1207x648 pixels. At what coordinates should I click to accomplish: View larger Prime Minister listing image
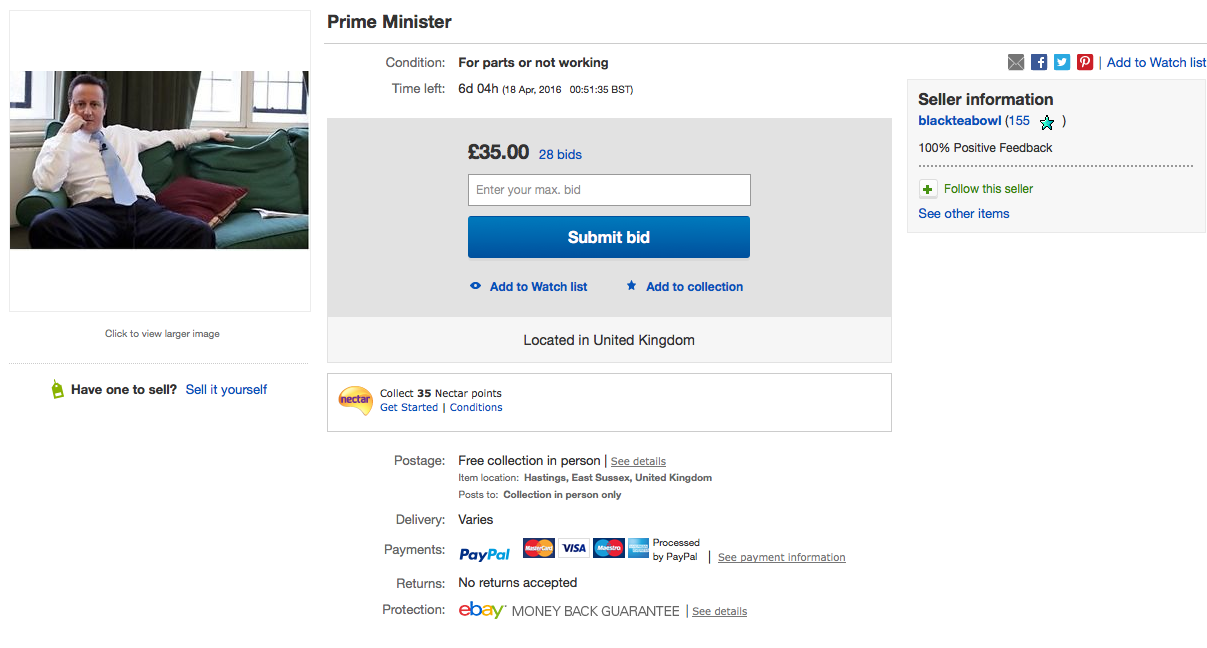point(160,160)
